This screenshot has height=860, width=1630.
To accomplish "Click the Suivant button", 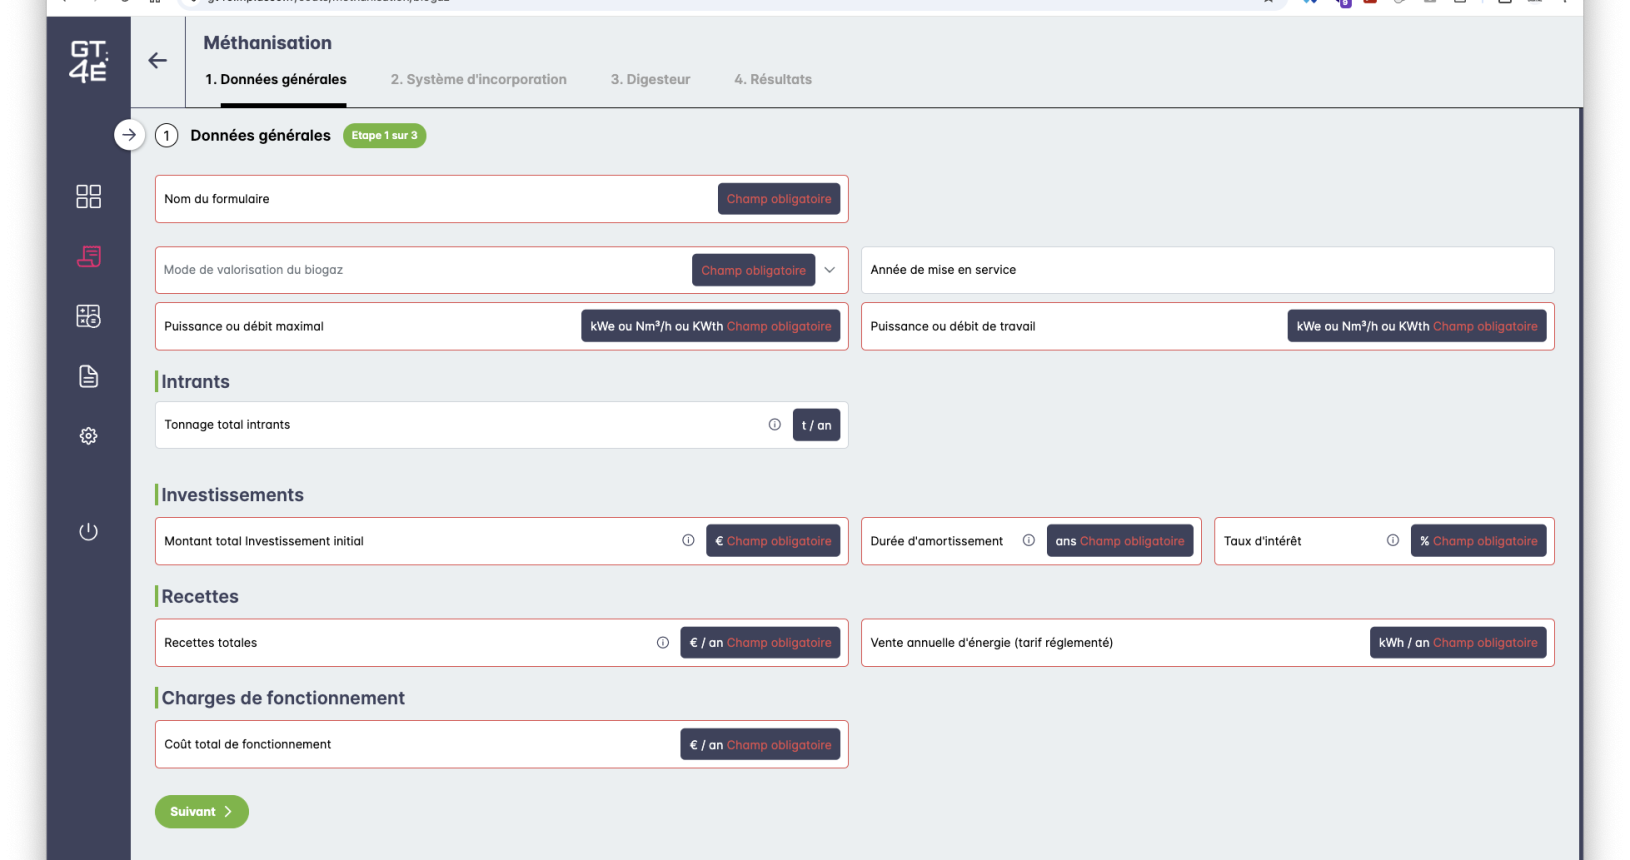I will pyautogui.click(x=201, y=812).
